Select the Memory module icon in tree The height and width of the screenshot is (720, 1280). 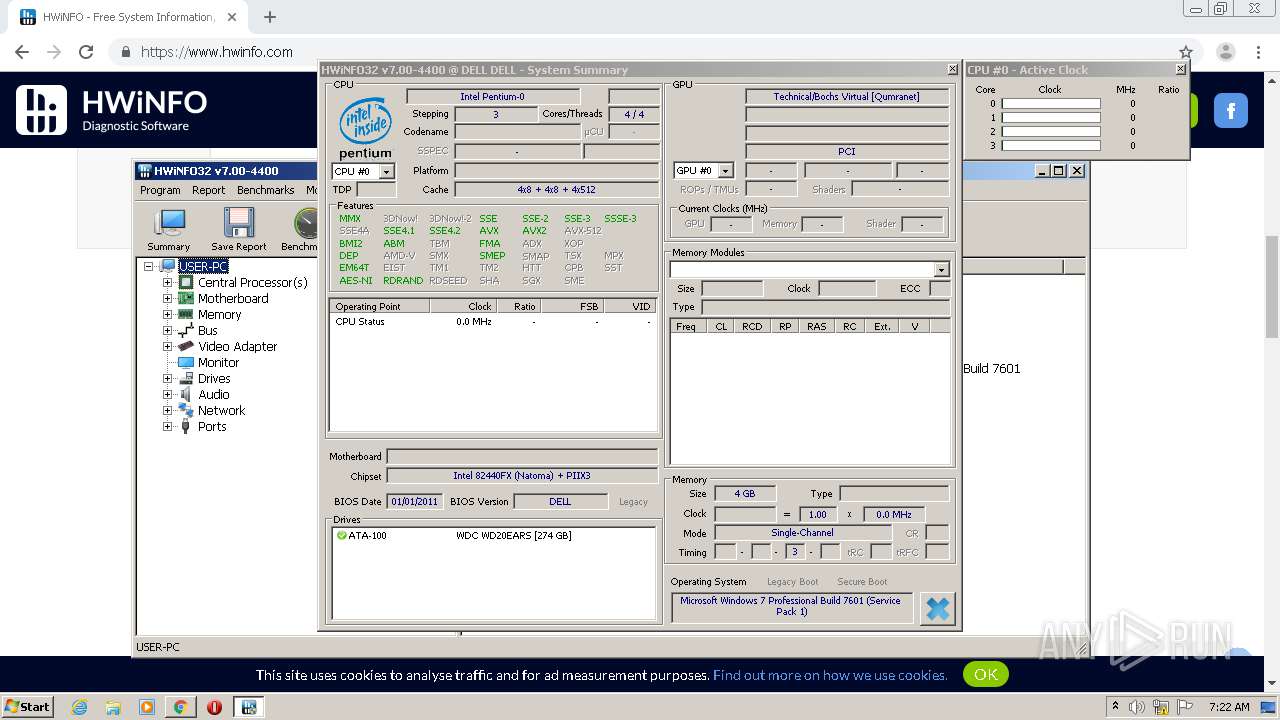coord(186,314)
